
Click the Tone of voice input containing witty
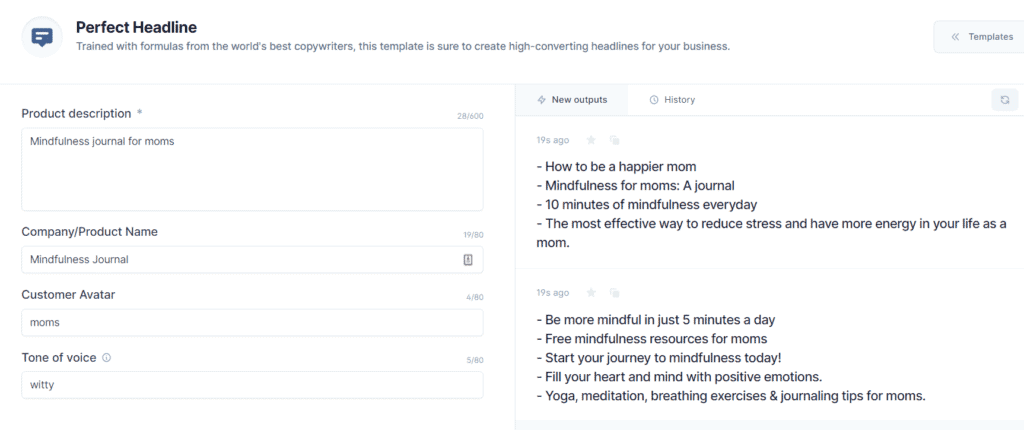pyautogui.click(x=252, y=385)
